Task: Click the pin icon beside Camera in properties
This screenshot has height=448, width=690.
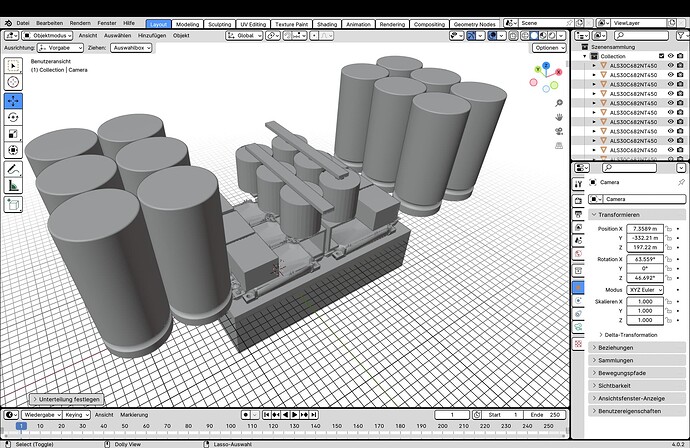Action: [x=681, y=182]
